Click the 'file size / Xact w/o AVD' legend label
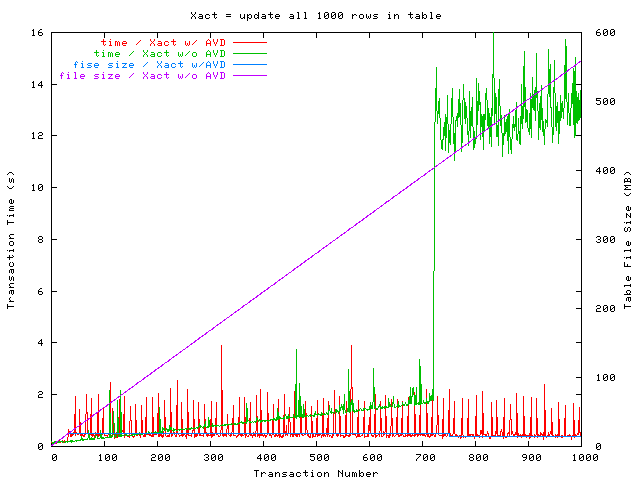640x480 pixels. 143,75
